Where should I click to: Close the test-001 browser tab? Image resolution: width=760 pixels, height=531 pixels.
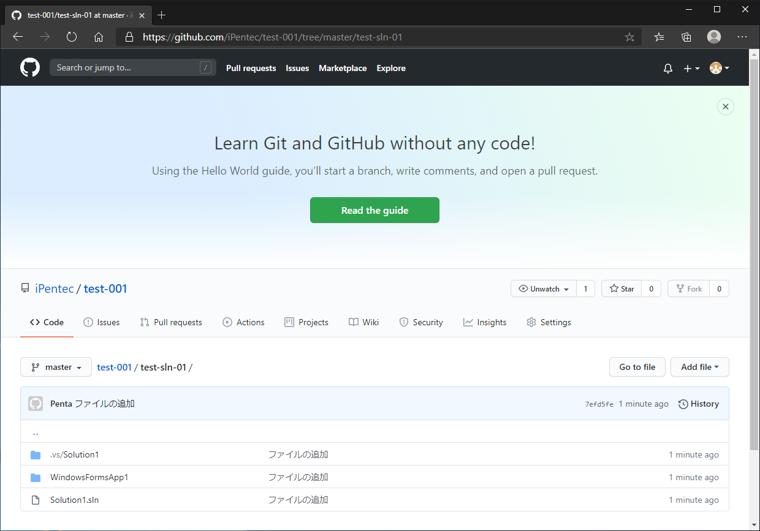(142, 16)
